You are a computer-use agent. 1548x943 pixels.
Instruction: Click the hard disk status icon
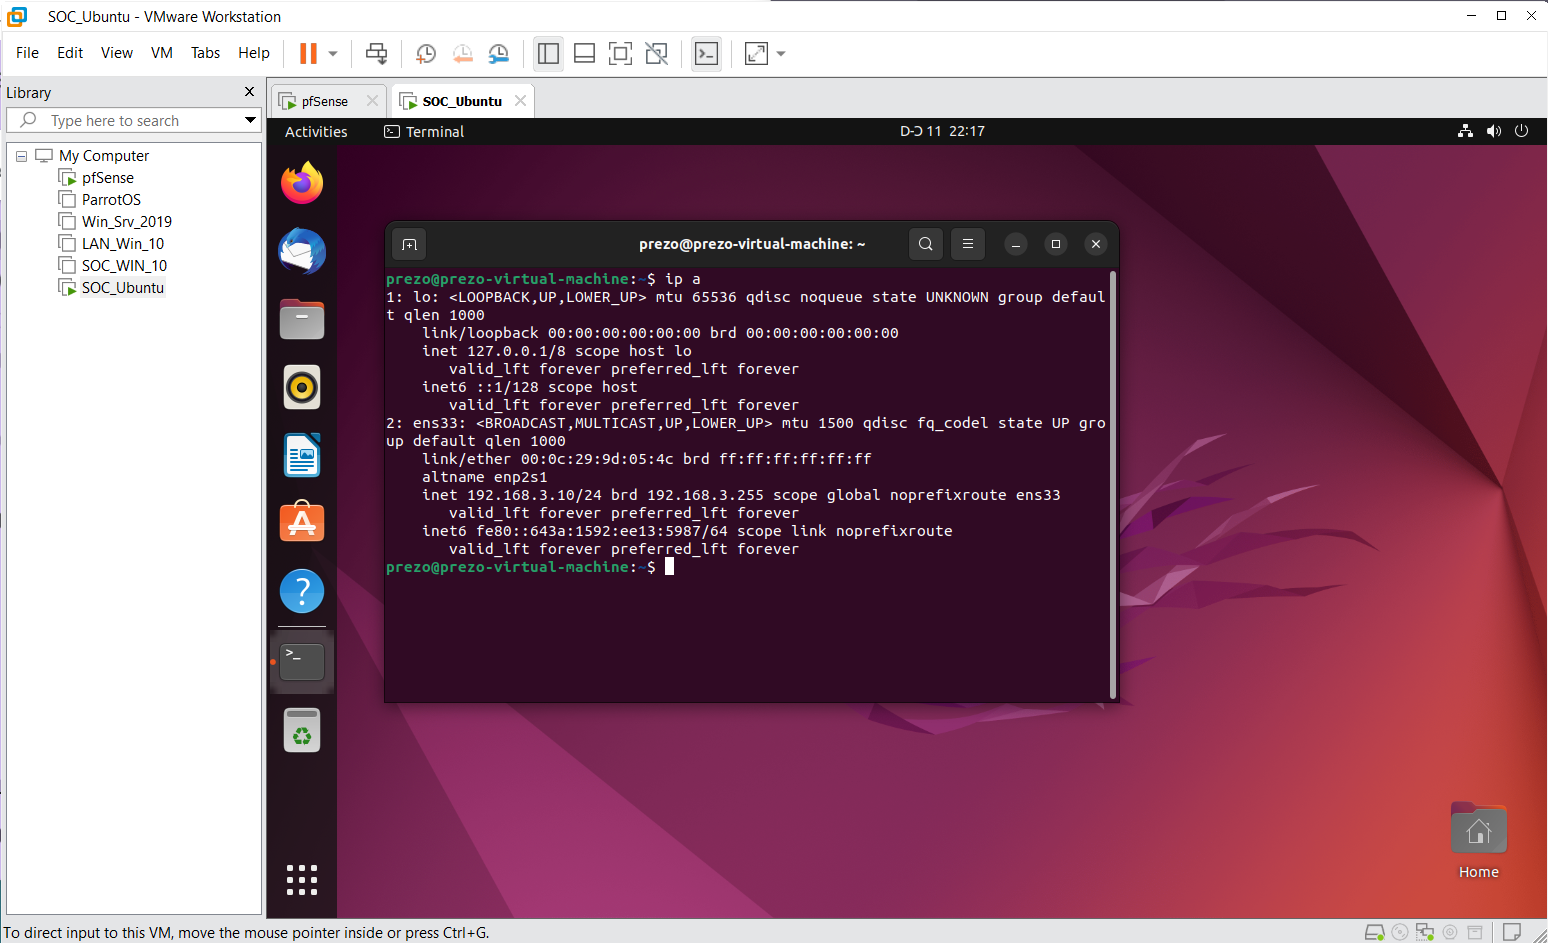click(x=1375, y=933)
